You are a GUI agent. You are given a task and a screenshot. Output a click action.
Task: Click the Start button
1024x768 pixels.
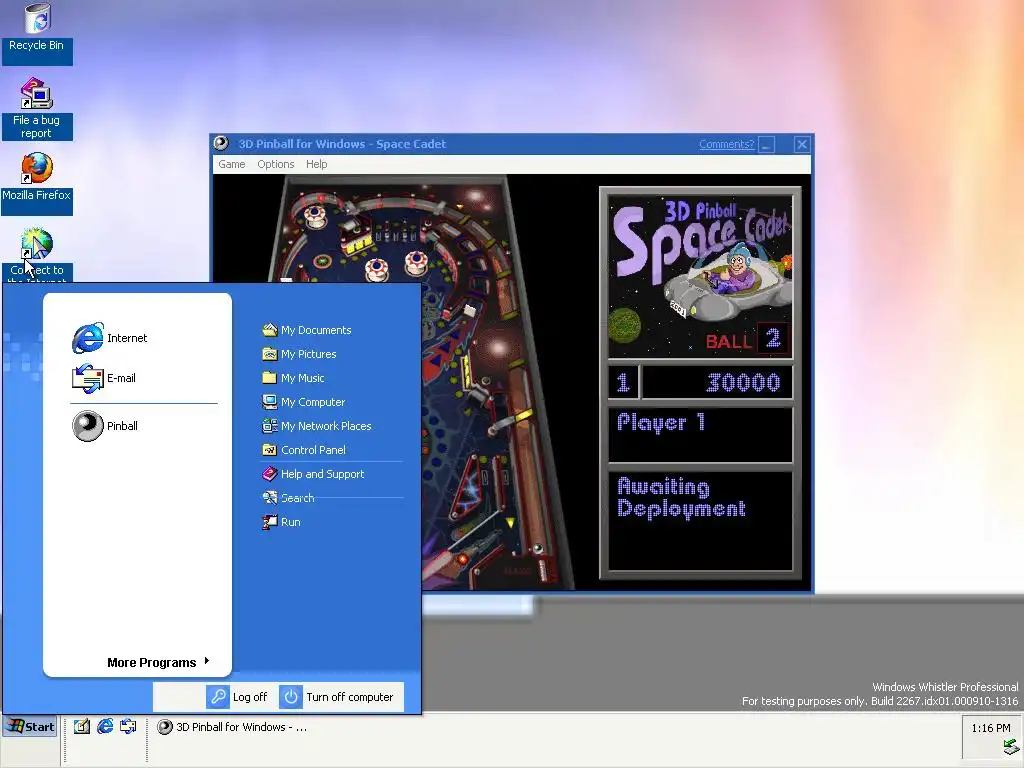tap(31, 726)
